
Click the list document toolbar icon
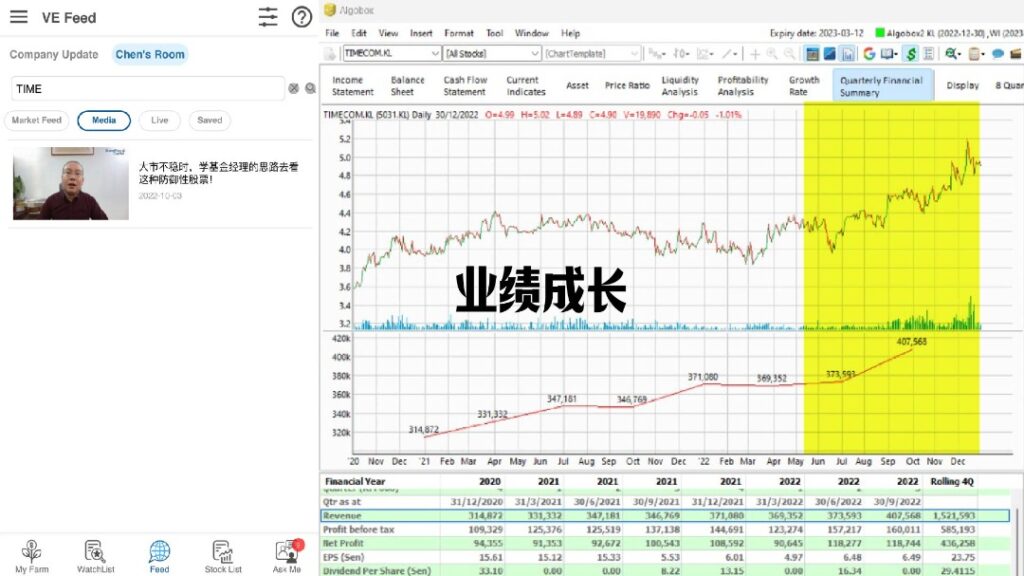(x=929, y=54)
